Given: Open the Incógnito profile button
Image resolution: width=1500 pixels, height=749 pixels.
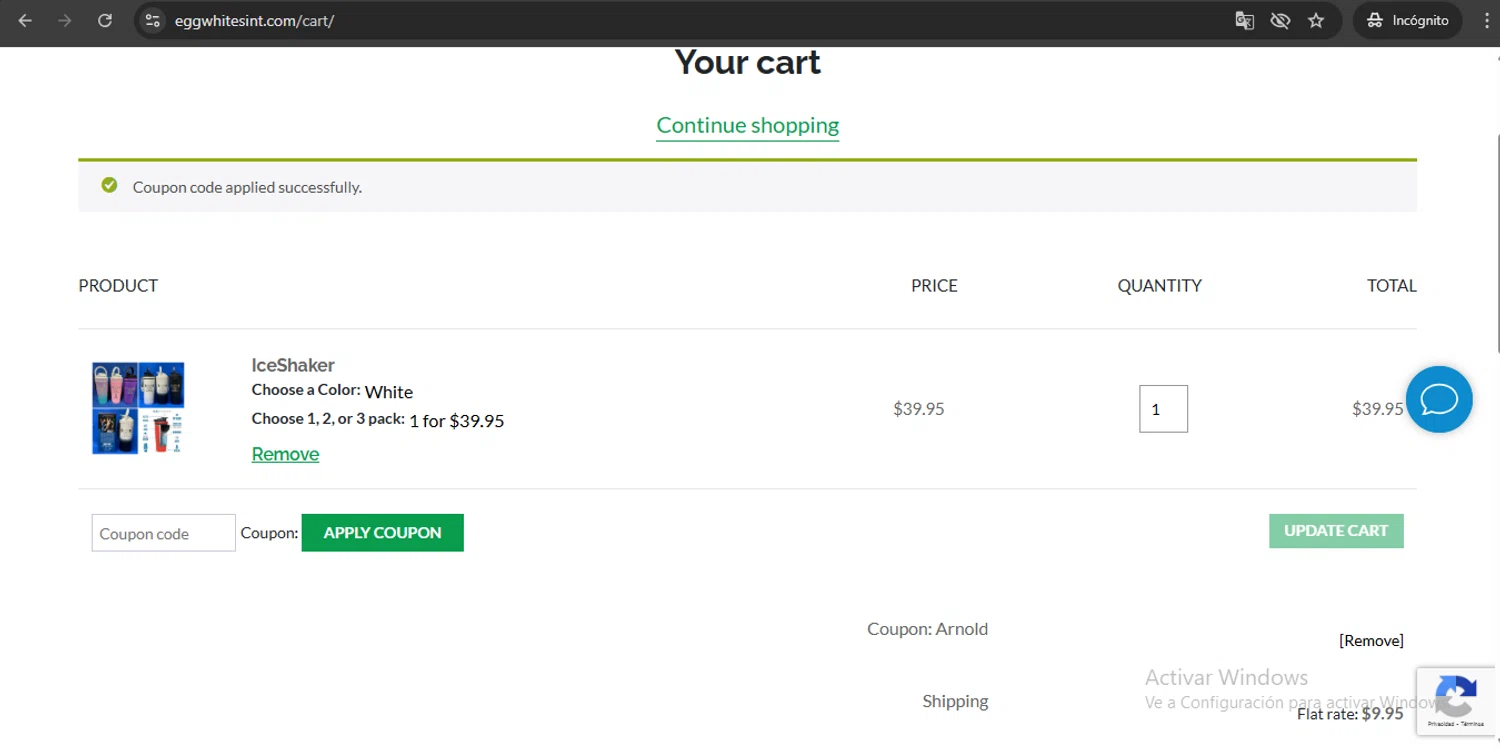Looking at the screenshot, I should click(x=1407, y=20).
